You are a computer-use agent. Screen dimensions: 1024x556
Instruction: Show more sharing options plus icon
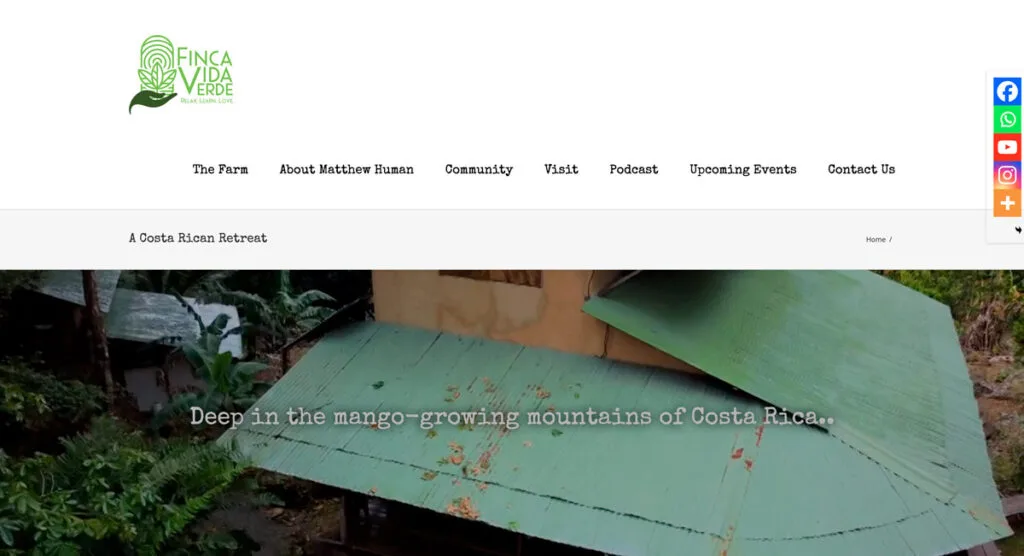coord(1007,203)
